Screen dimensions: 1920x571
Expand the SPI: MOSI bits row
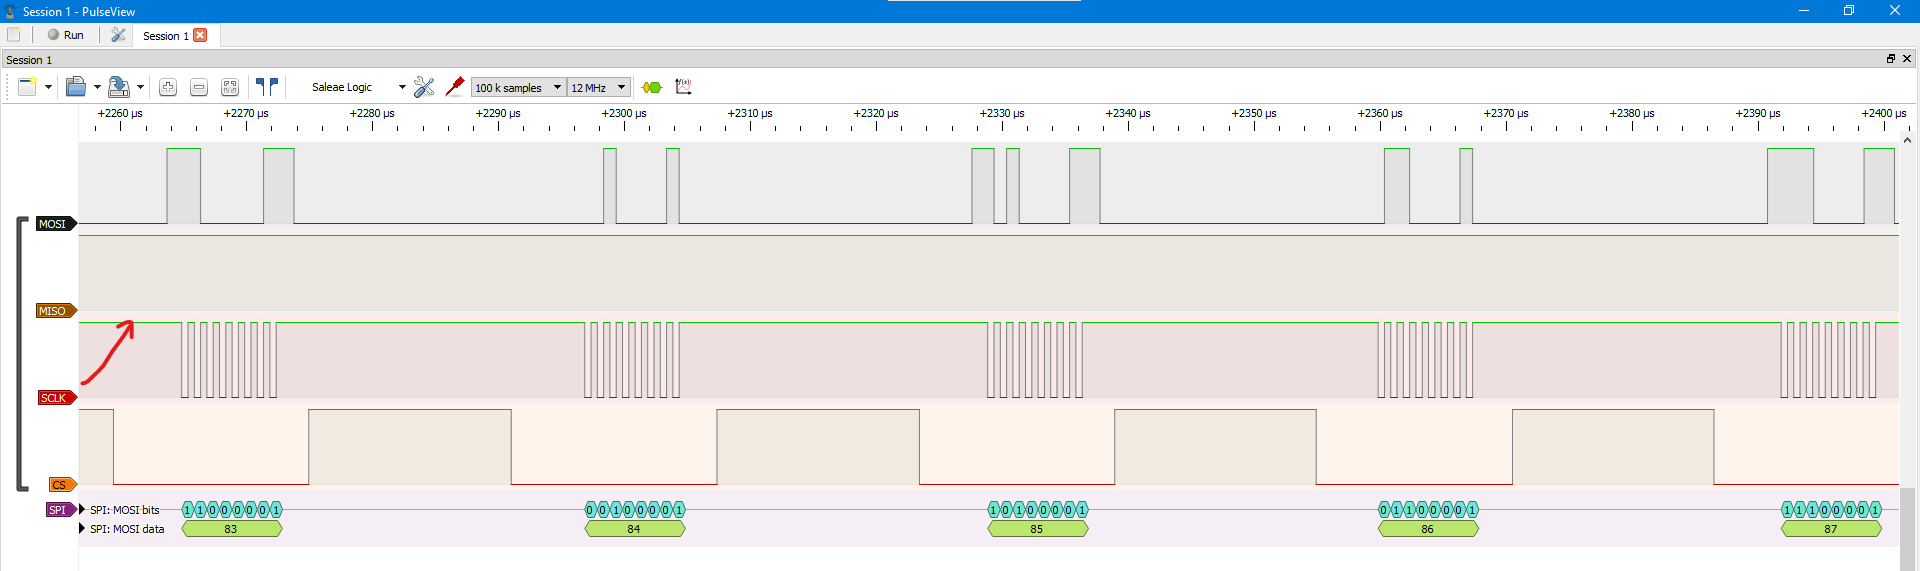(82, 510)
